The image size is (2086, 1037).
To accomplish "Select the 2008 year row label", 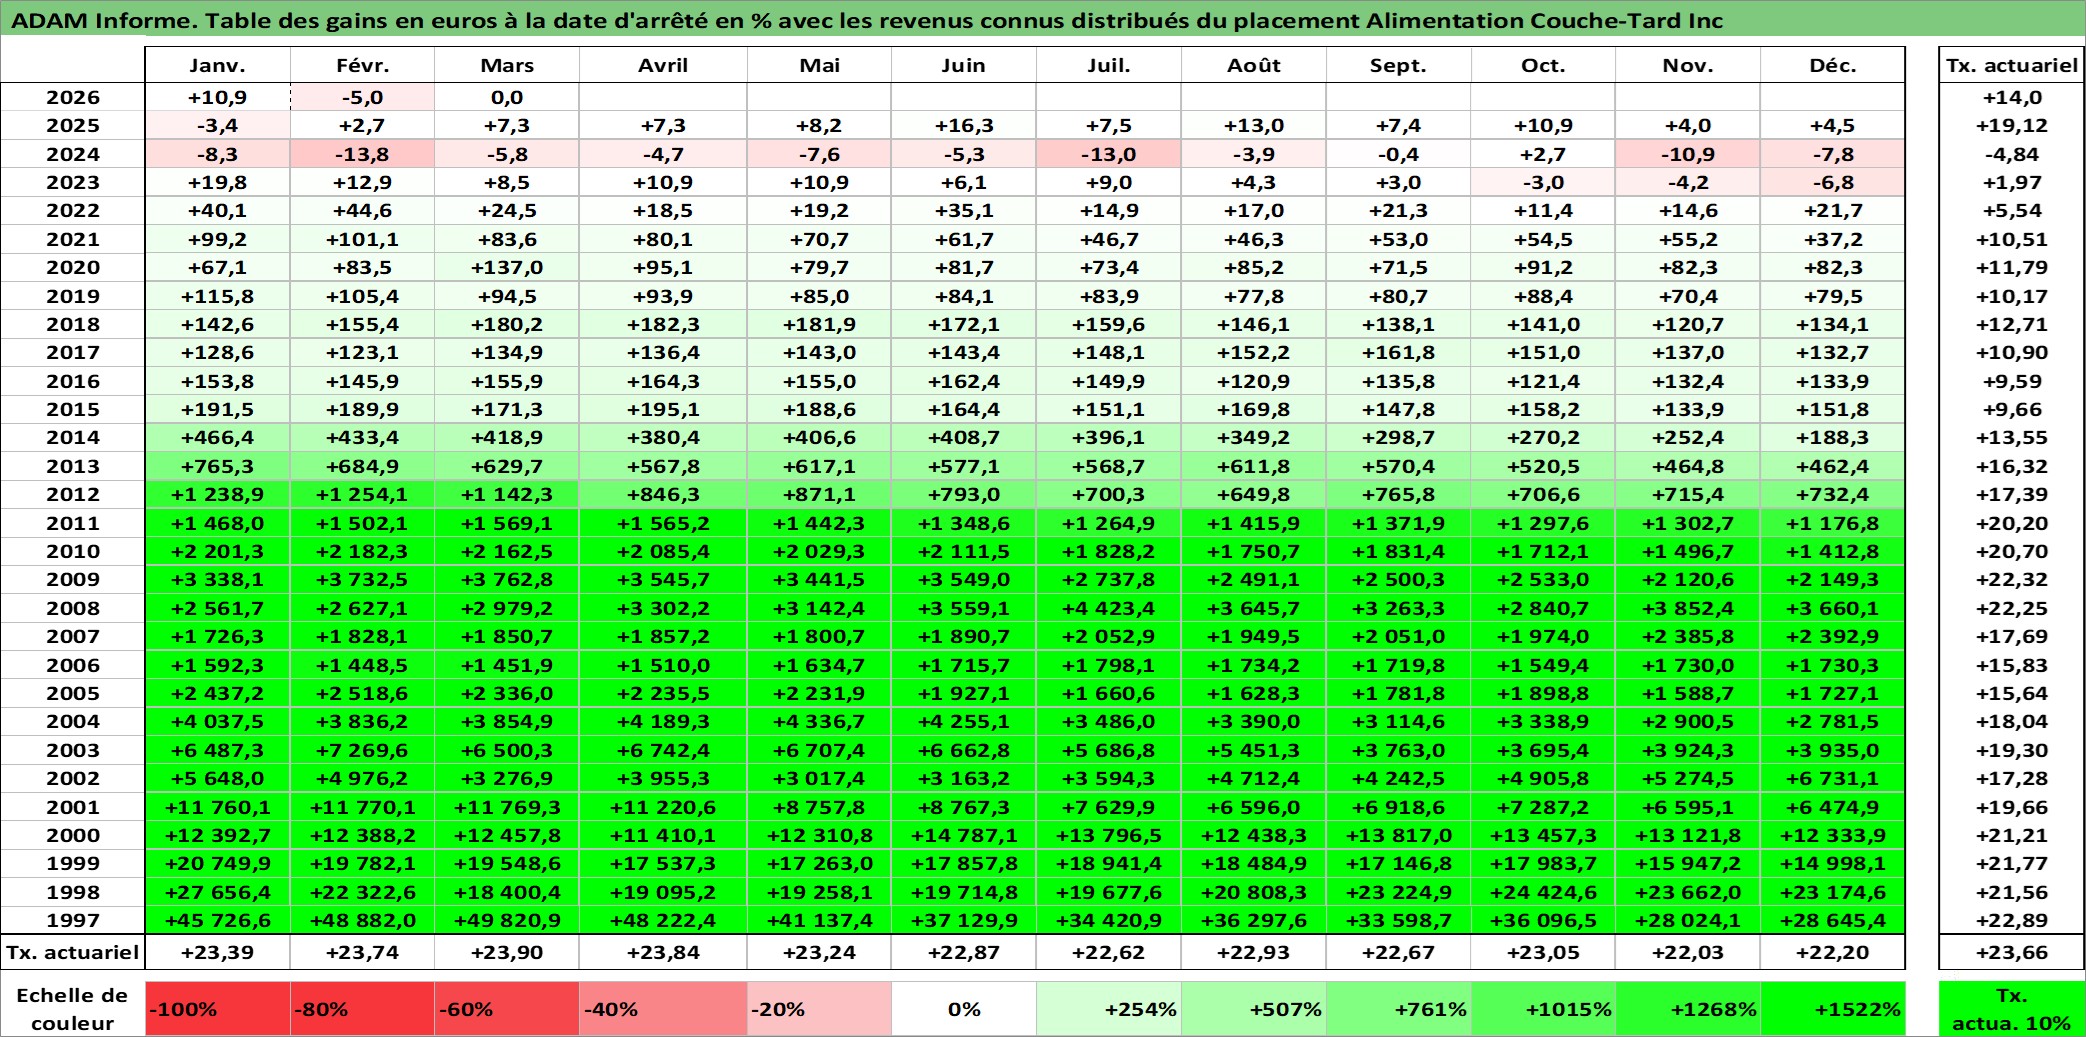I will [x=73, y=608].
